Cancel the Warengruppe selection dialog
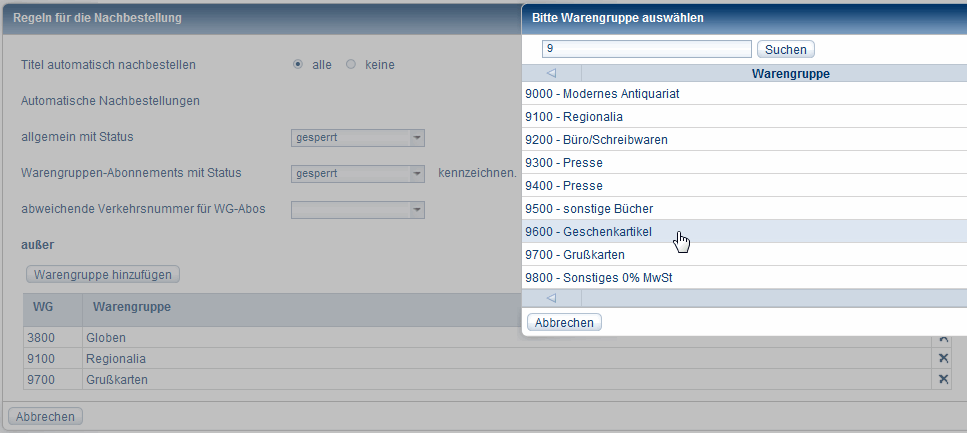 point(564,322)
